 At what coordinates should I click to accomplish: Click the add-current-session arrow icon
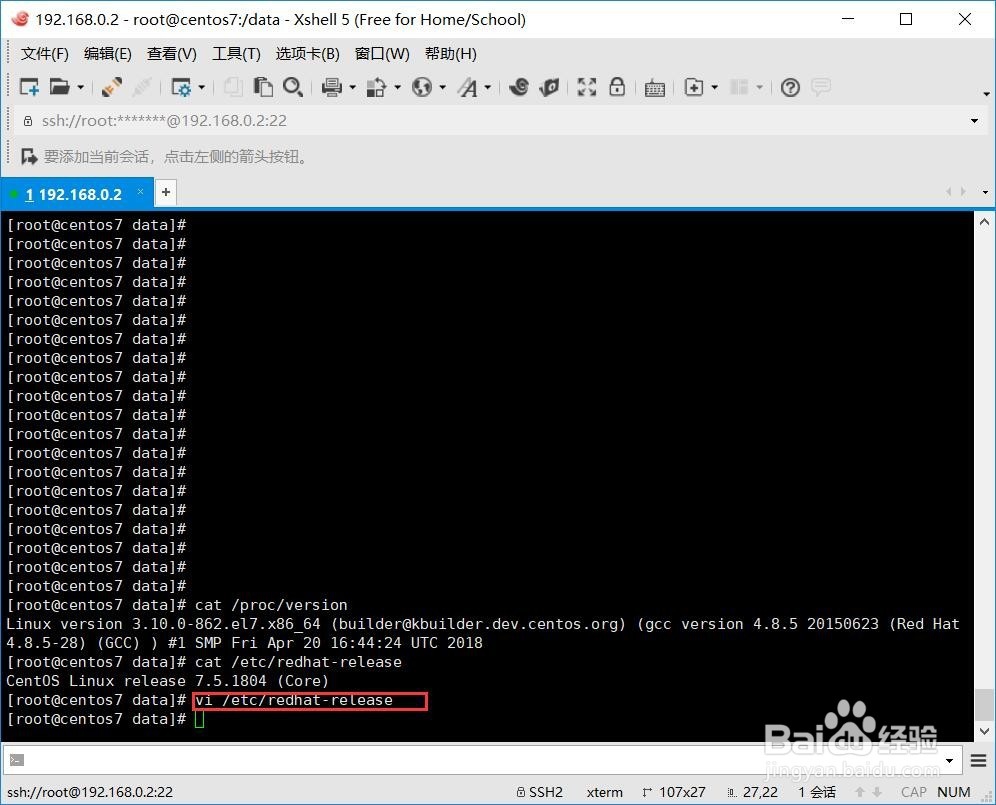tap(29, 156)
